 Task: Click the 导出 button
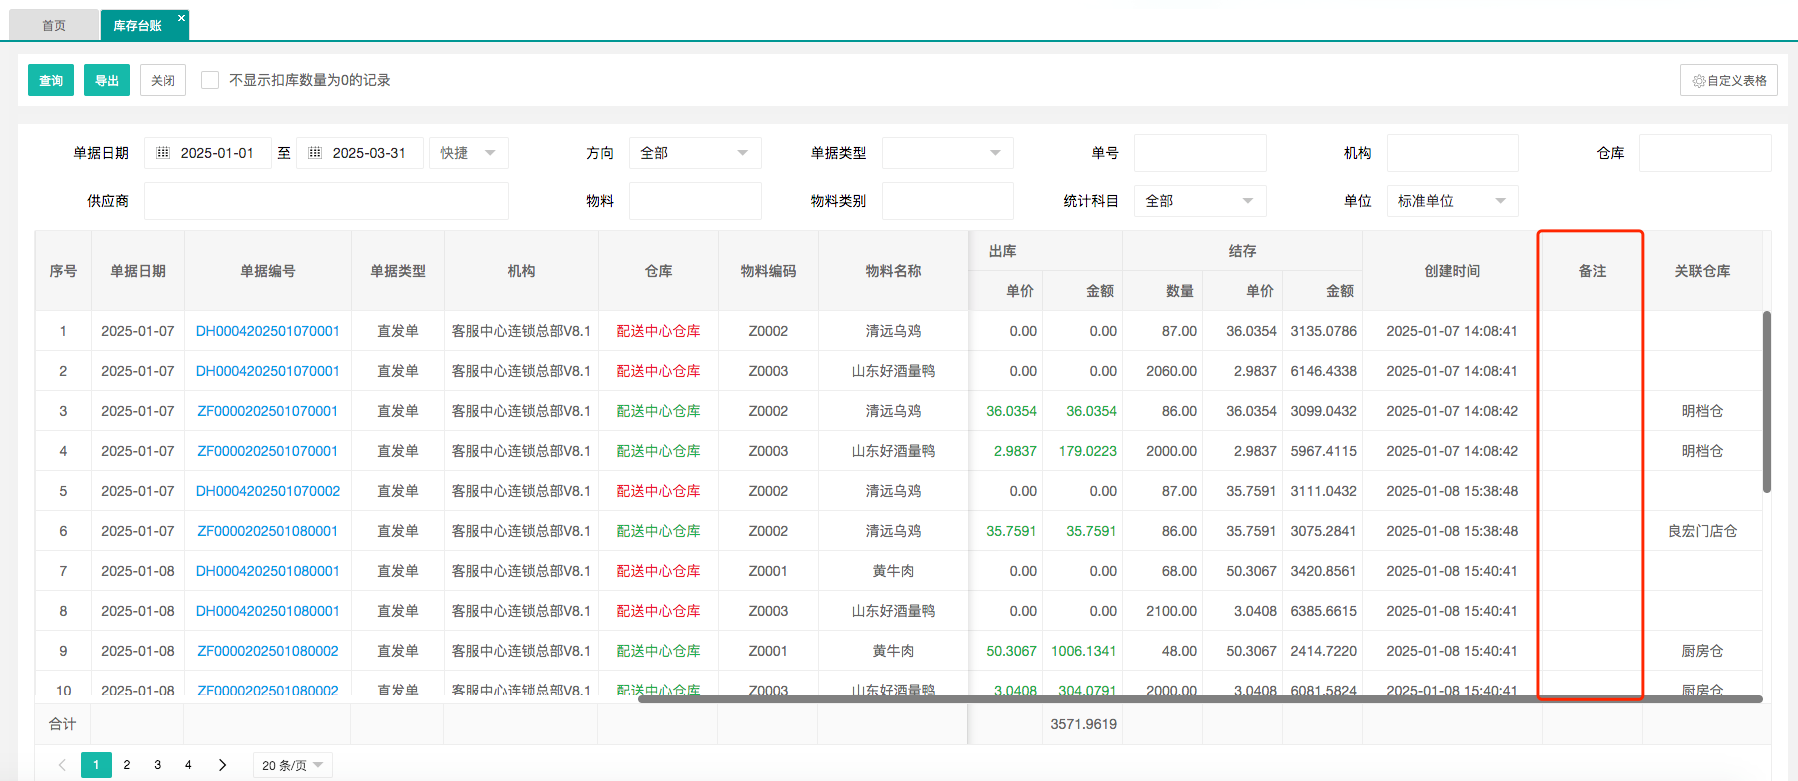point(107,80)
